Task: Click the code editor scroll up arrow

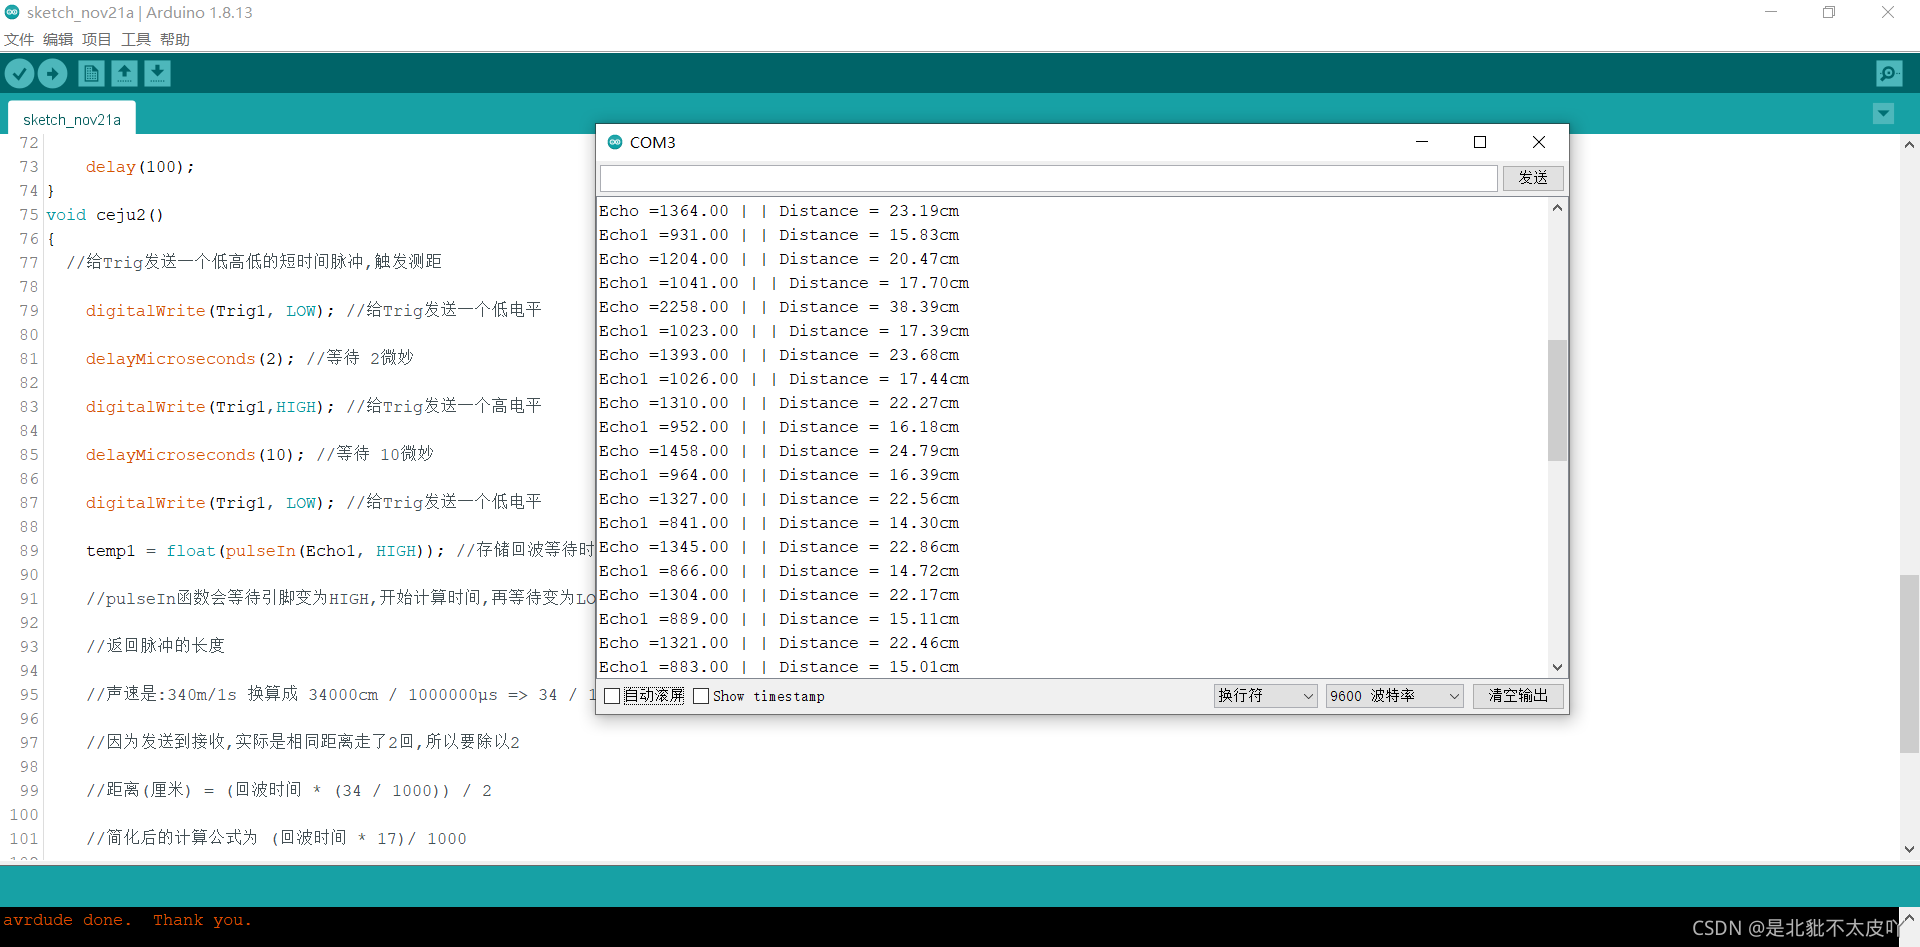Action: coord(1909,145)
